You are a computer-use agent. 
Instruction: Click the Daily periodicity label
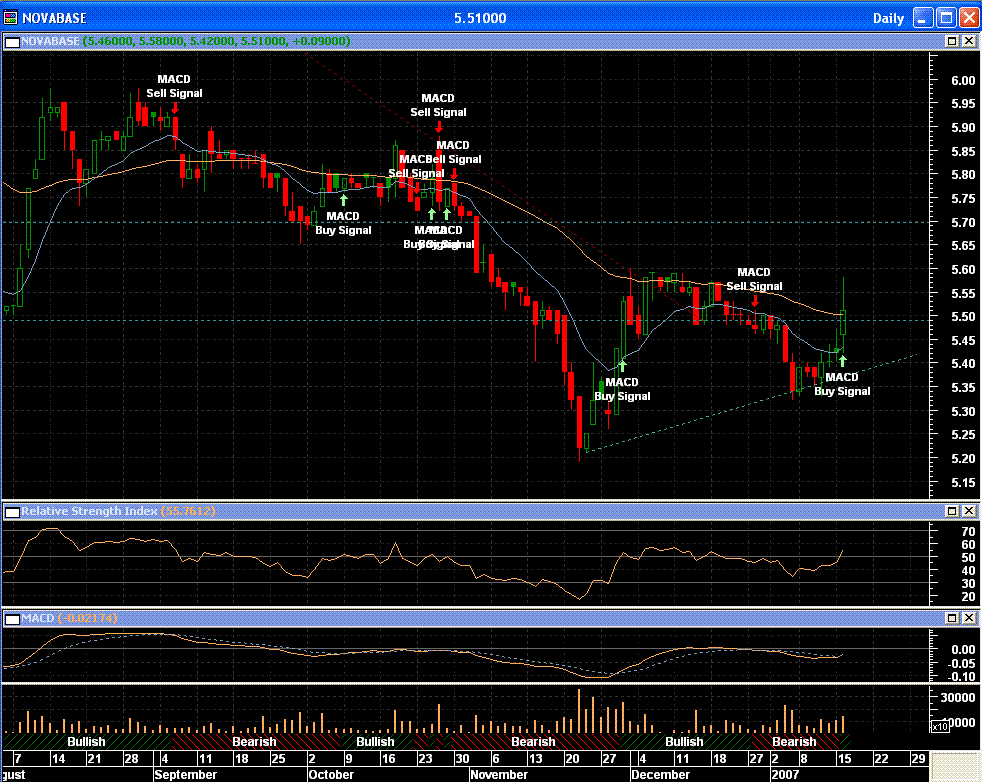tap(888, 18)
